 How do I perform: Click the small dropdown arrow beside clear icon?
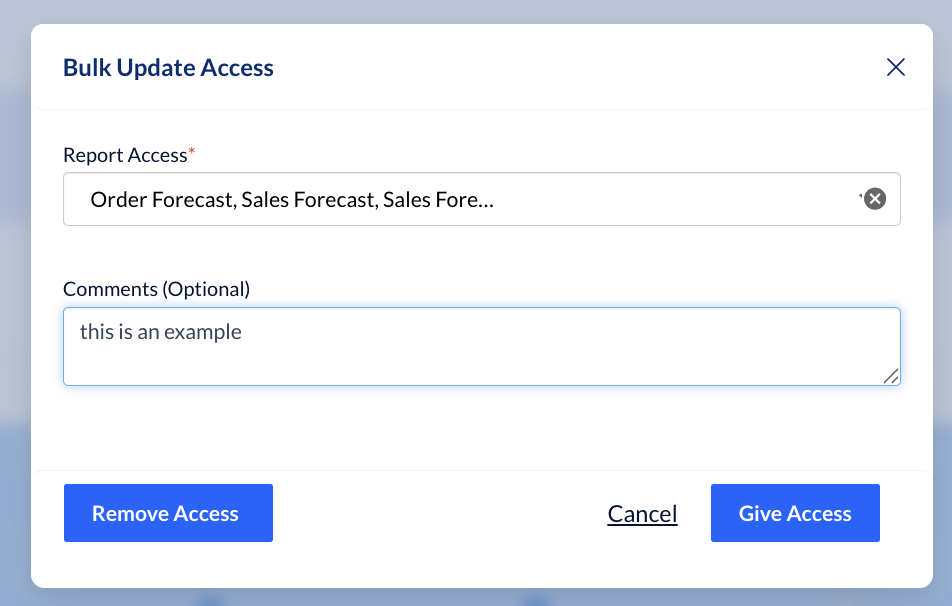[860, 197]
